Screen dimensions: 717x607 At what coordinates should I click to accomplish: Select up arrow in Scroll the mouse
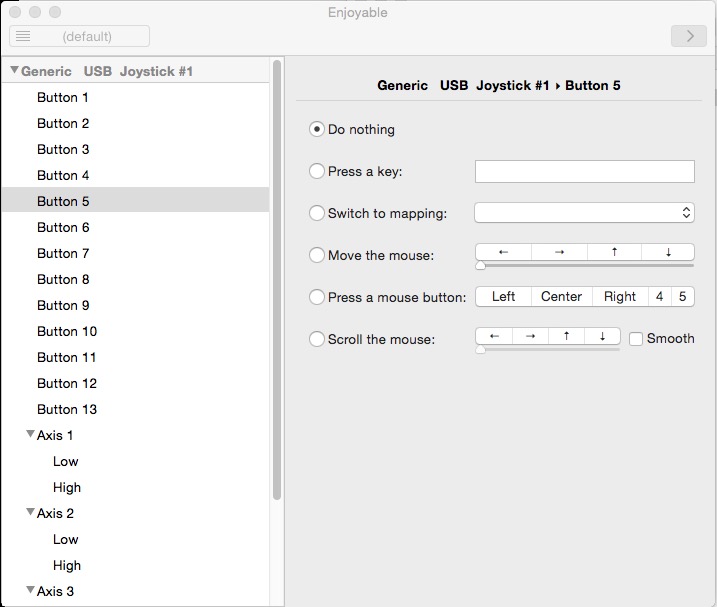(x=567, y=336)
